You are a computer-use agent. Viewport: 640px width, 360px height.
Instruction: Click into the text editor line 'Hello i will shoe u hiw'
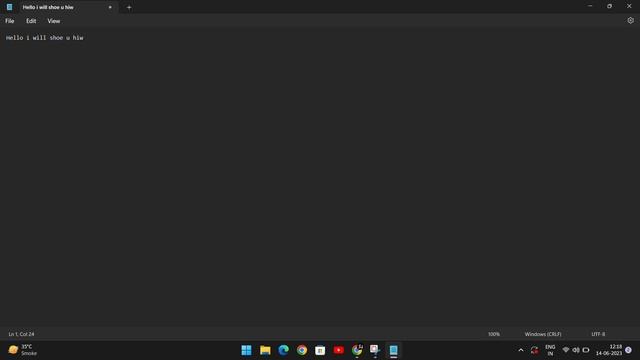click(44, 38)
